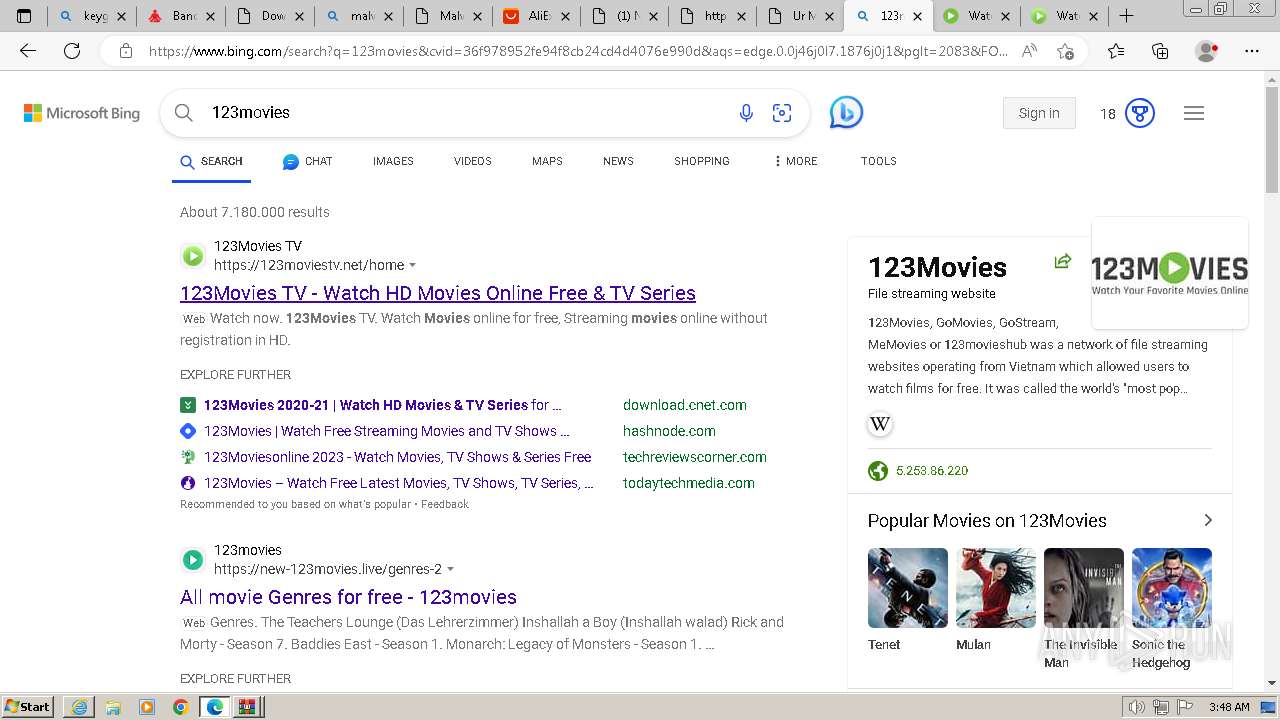Click the Feedback link
The image size is (1280, 720).
445,505
